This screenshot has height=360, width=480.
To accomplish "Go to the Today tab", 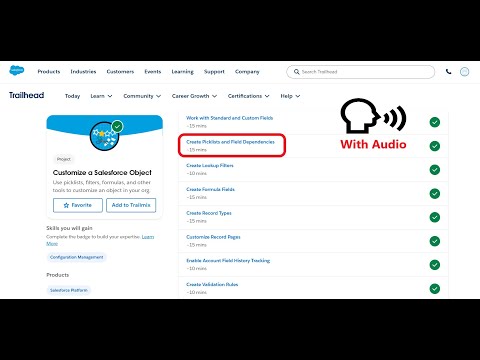I will point(72,96).
